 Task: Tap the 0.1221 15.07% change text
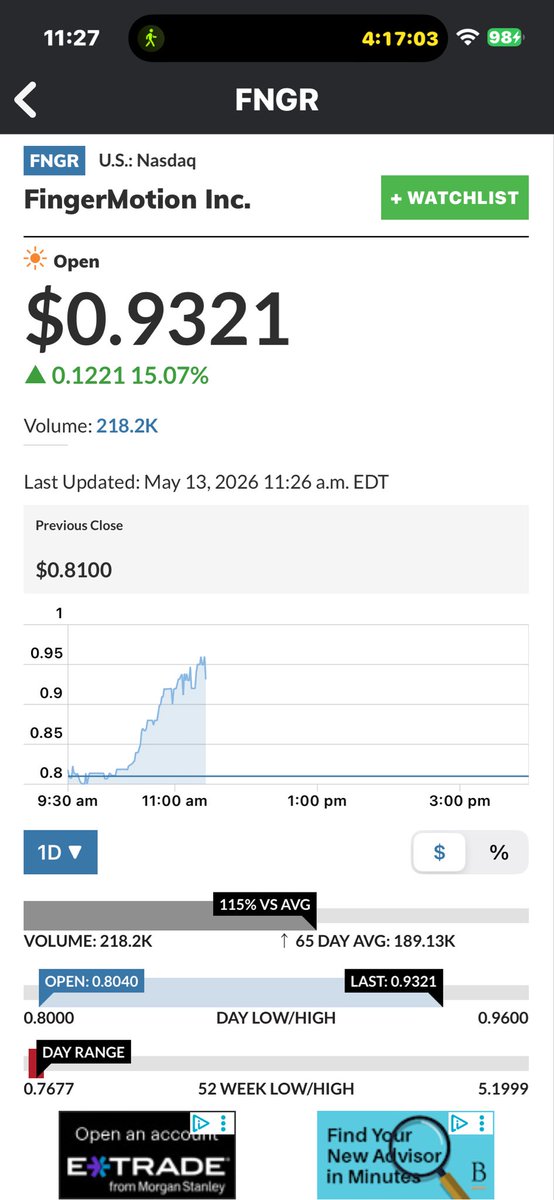click(x=130, y=376)
